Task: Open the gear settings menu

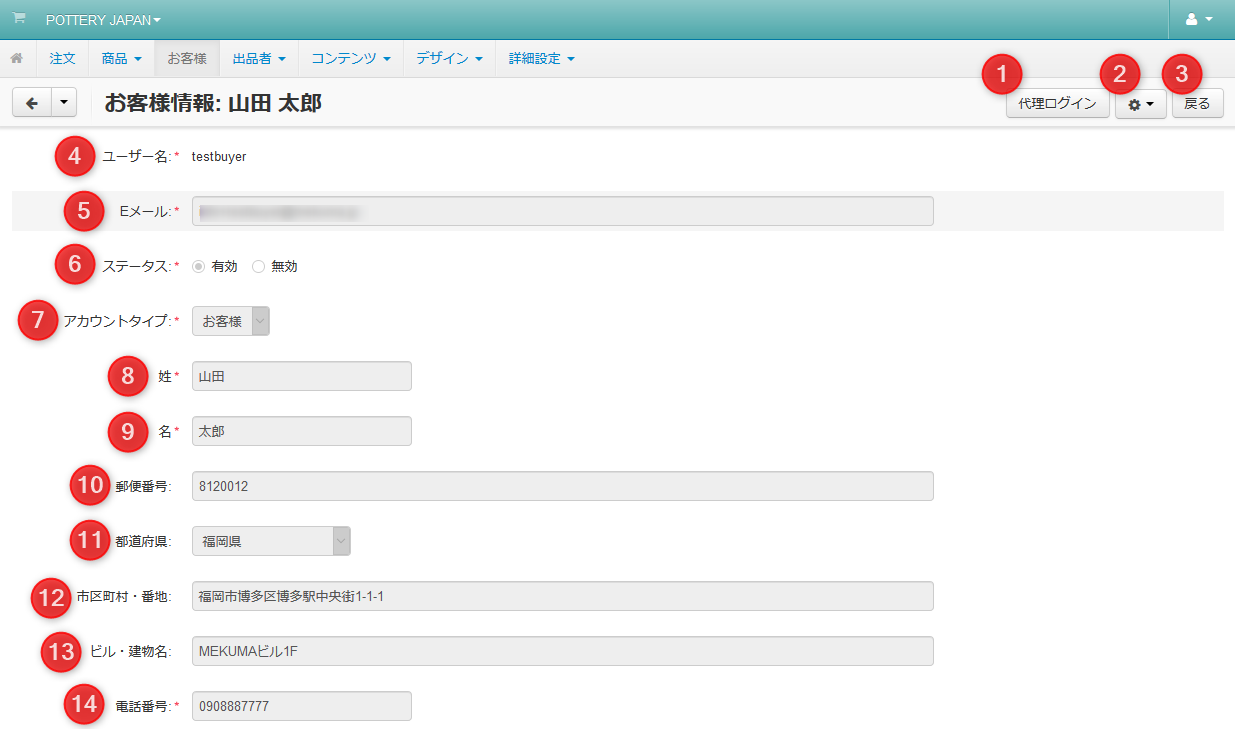Action: 1140,104
